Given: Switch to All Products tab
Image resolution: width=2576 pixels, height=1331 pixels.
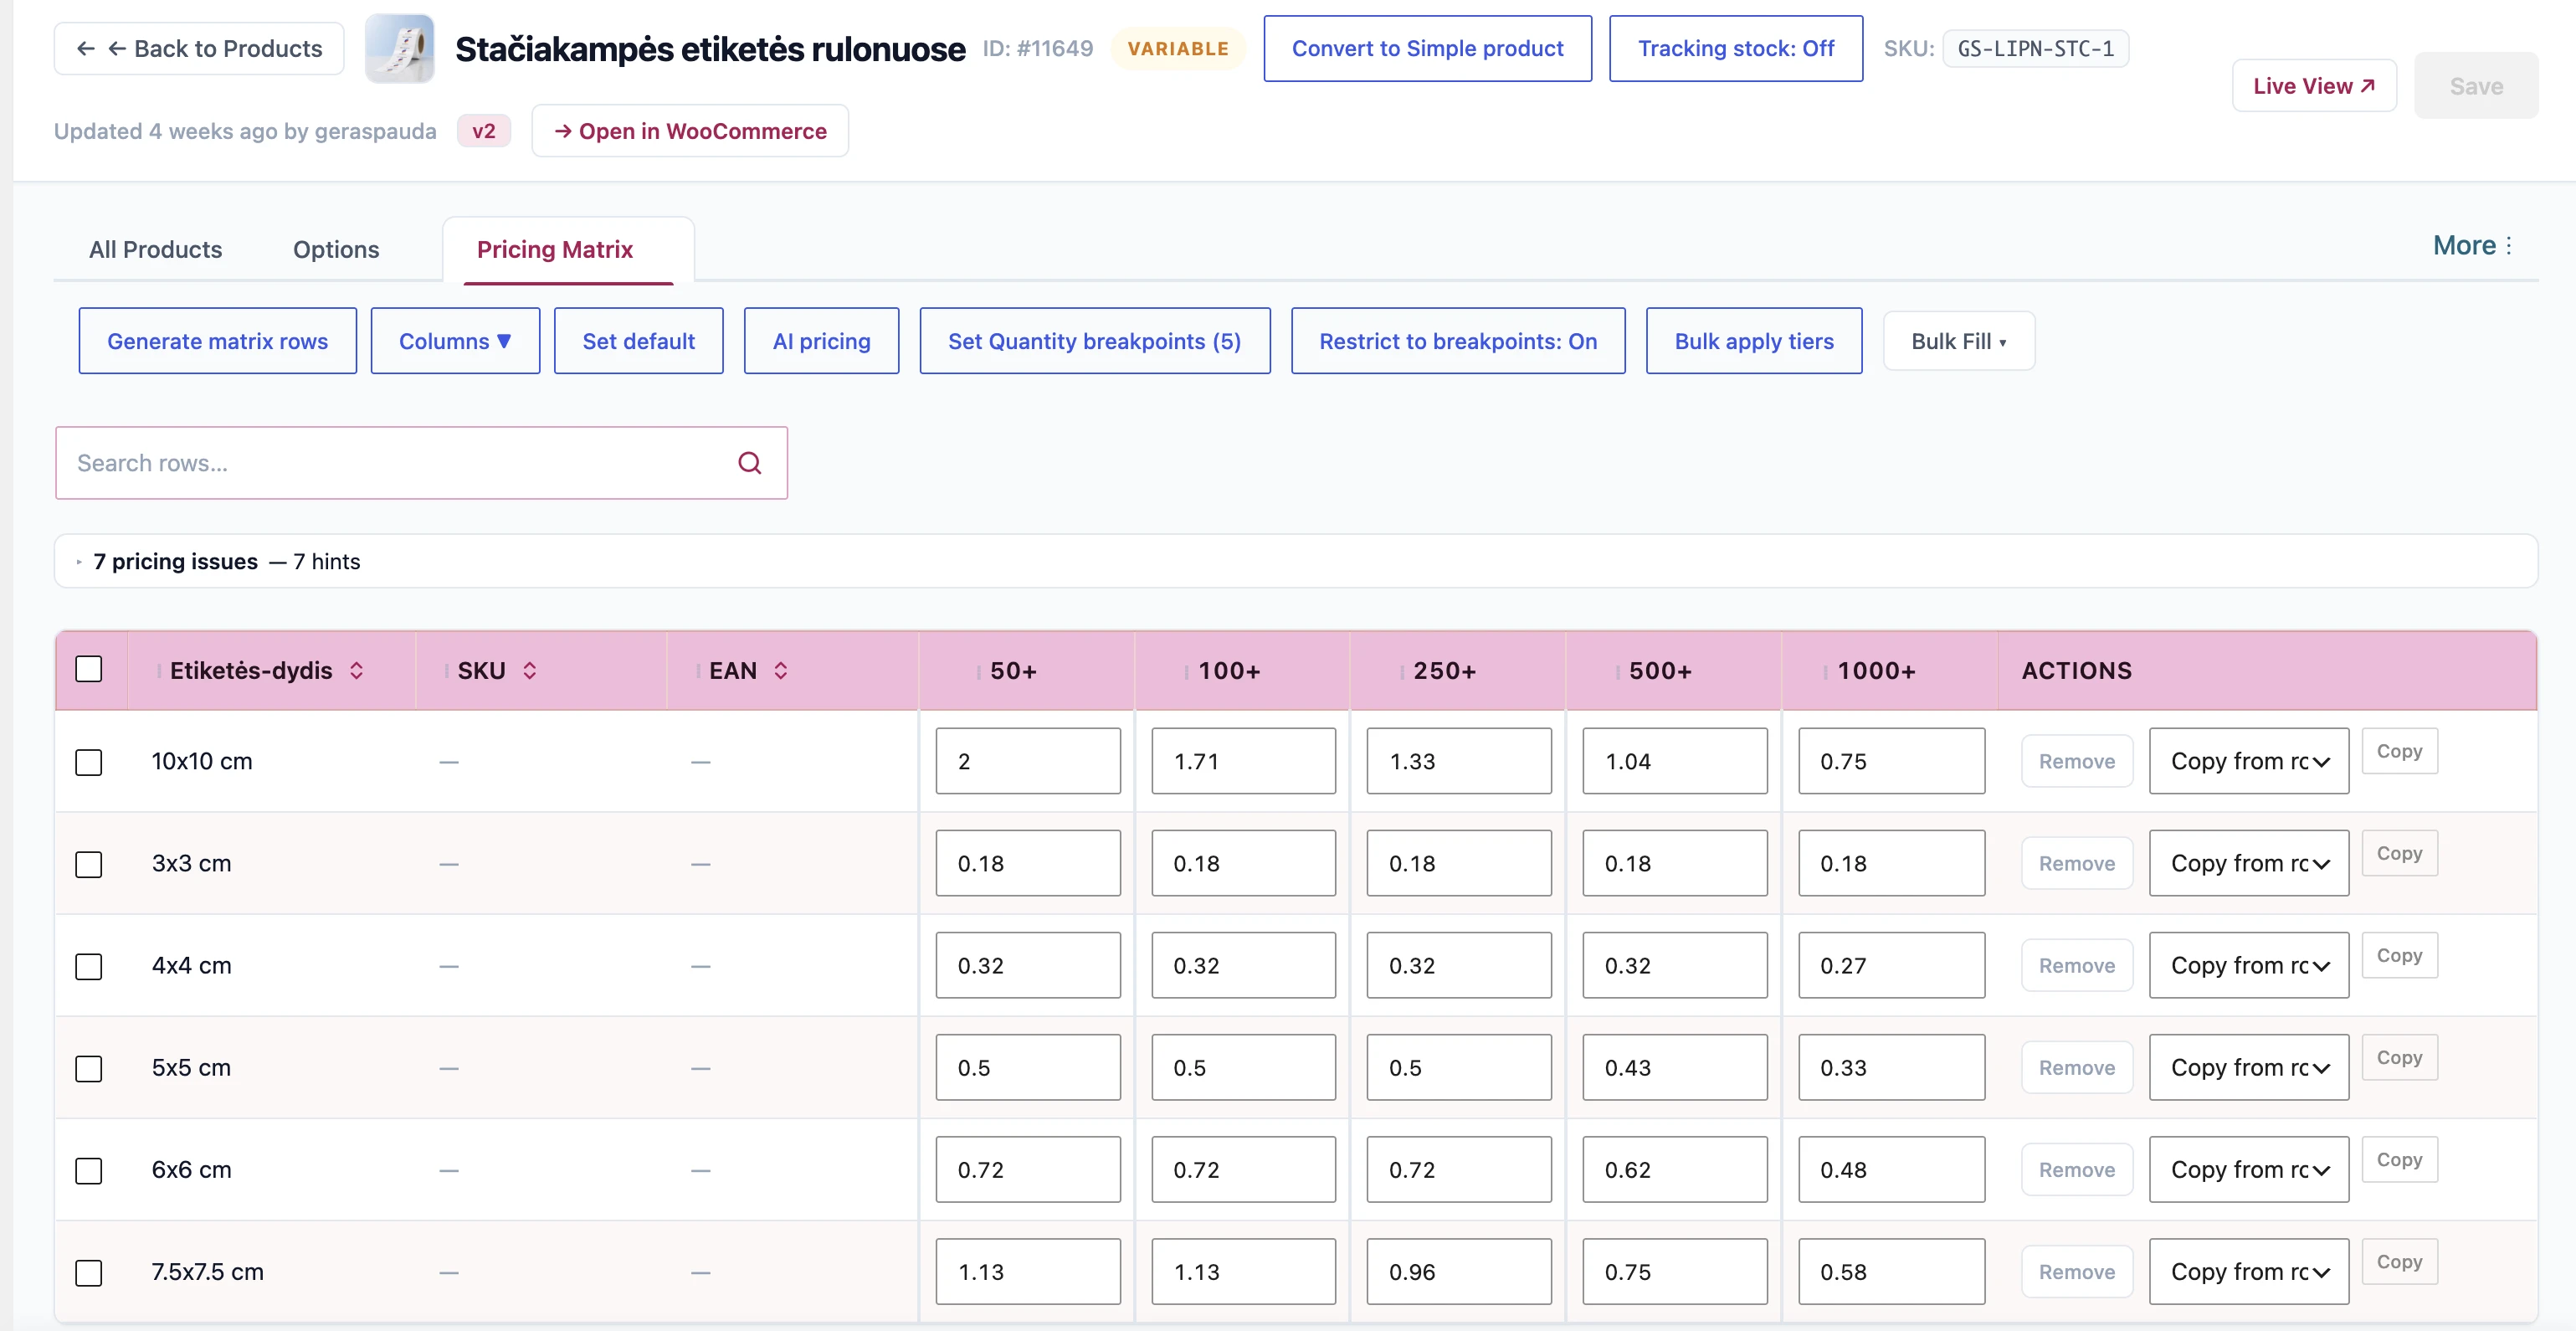Looking at the screenshot, I should coord(155,249).
